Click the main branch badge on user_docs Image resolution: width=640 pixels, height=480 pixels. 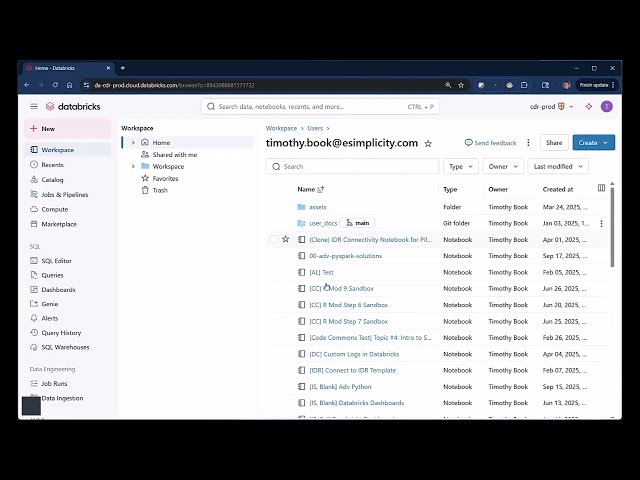(x=357, y=223)
